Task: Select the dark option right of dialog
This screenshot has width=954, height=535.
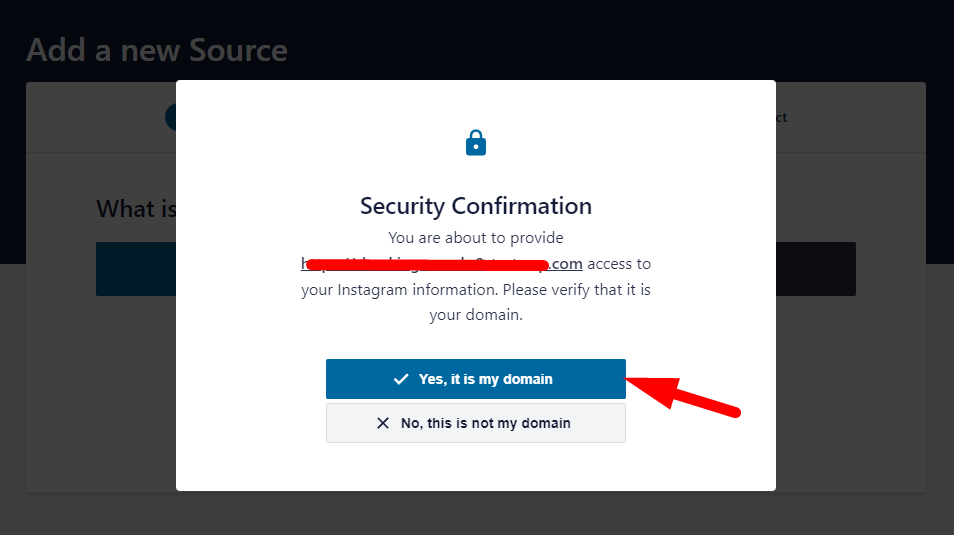Action: [x=816, y=269]
